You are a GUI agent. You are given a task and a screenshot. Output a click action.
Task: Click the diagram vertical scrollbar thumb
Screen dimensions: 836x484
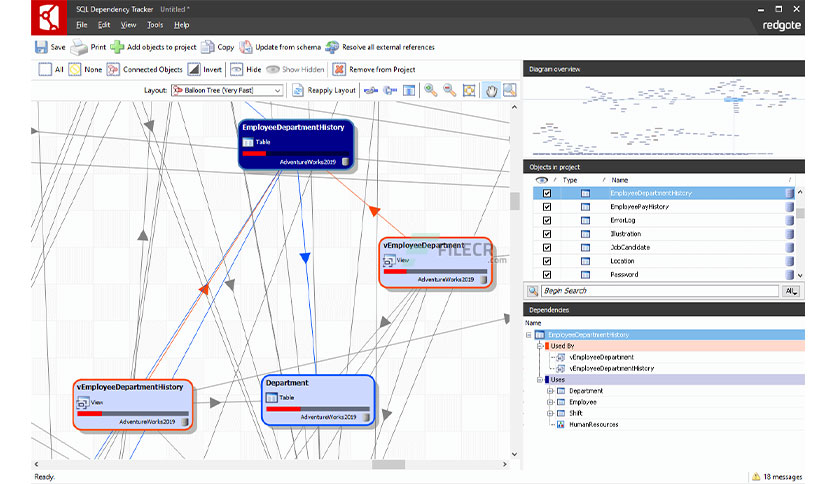tap(515, 201)
